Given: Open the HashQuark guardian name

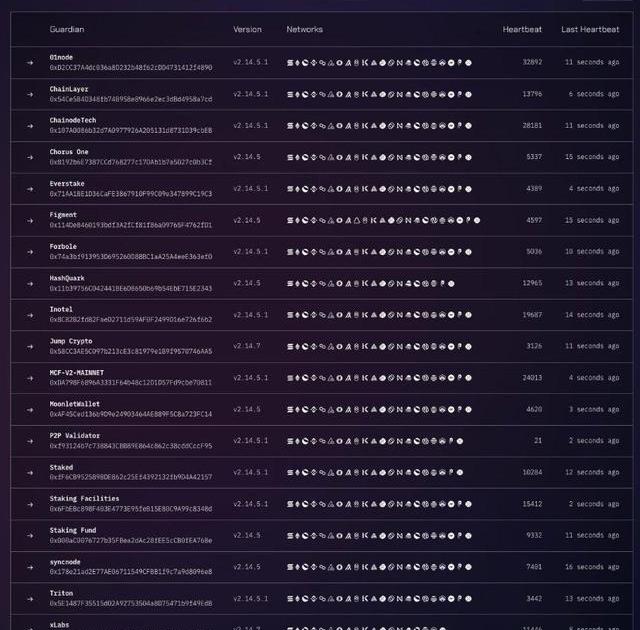Looking at the screenshot, I should (69, 278).
